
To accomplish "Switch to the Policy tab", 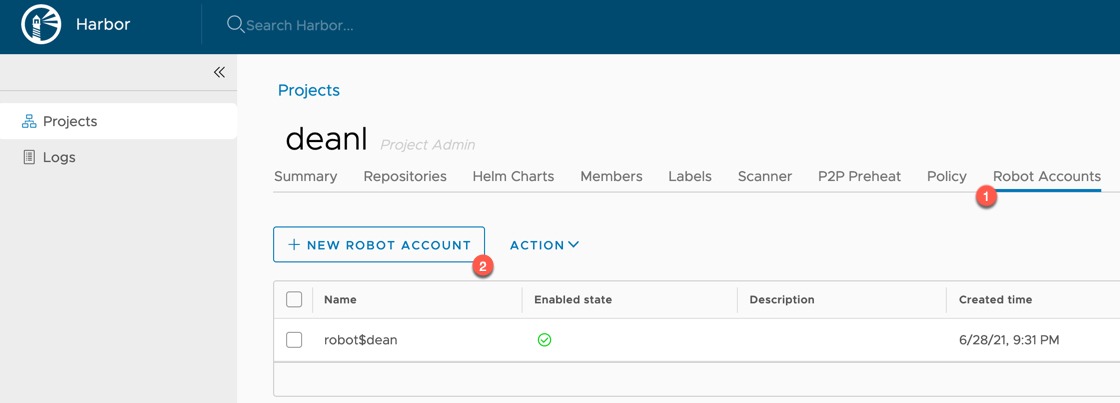I will click(x=946, y=176).
